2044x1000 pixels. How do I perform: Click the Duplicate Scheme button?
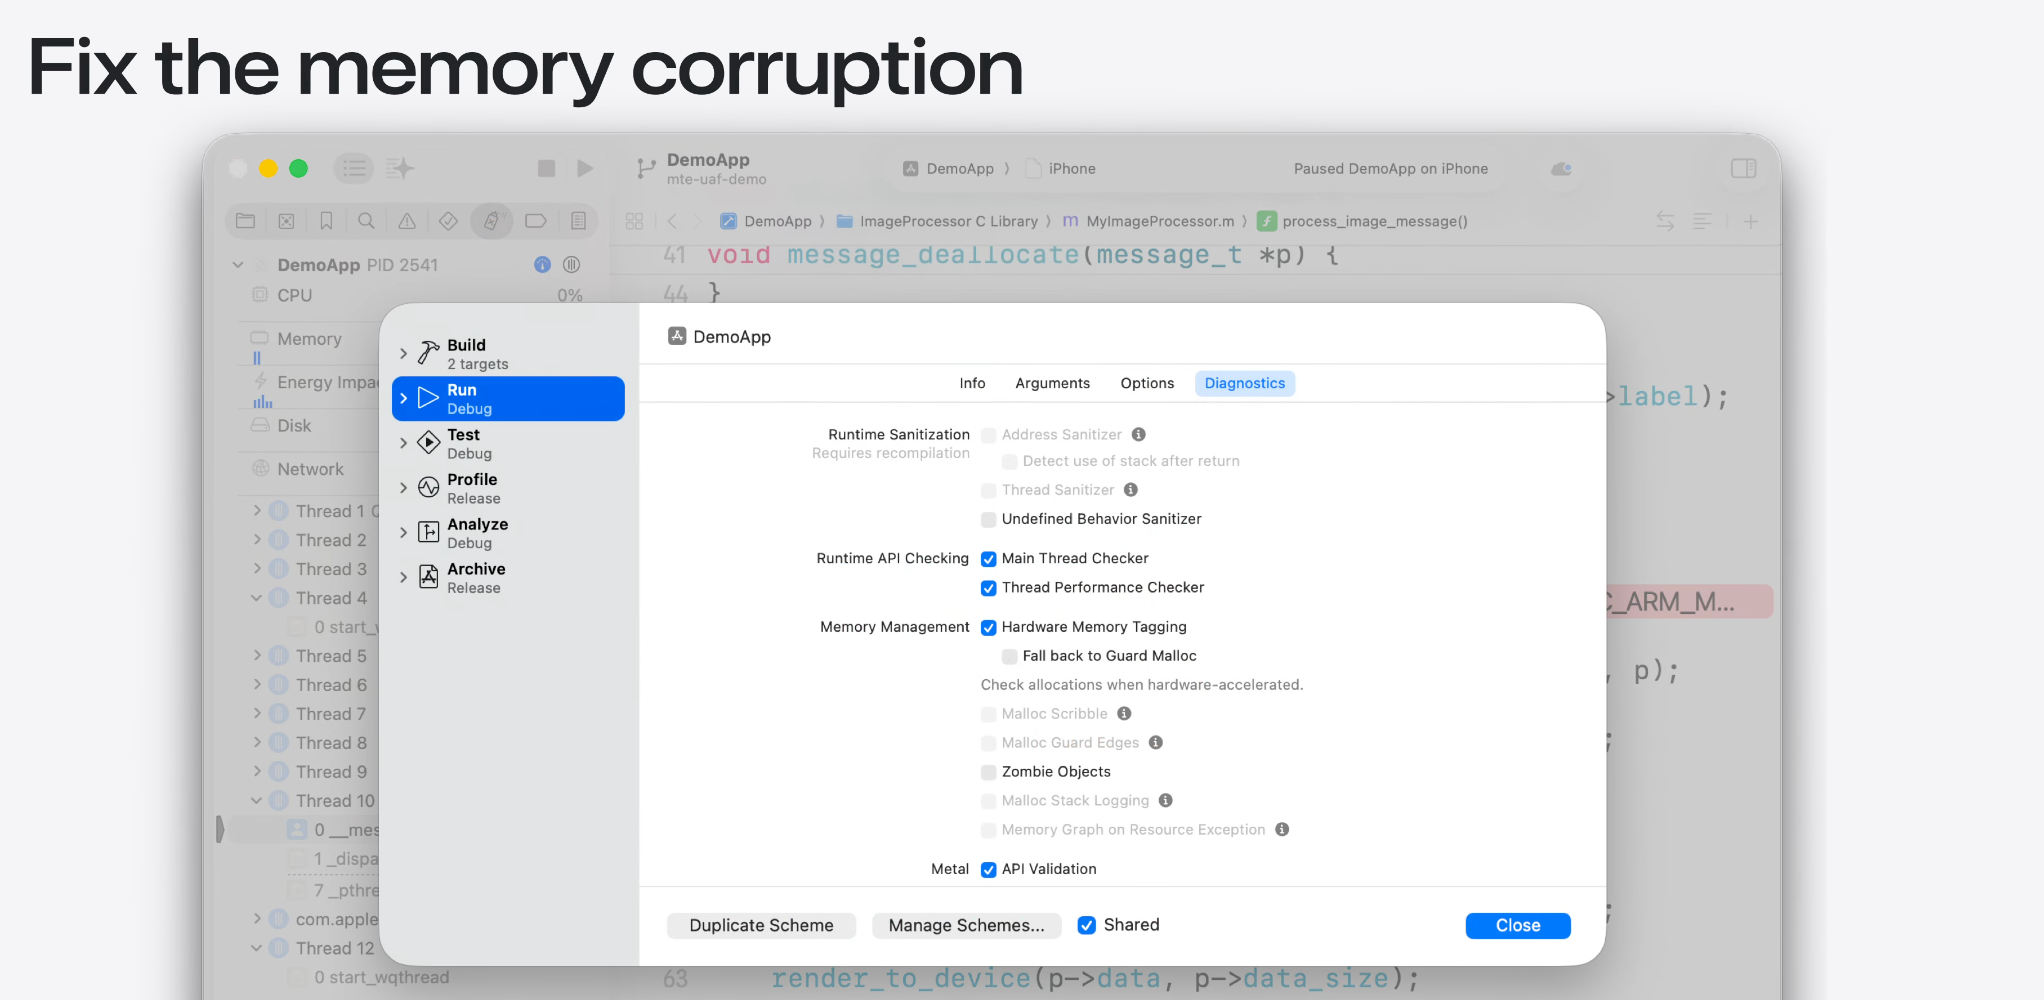(761, 926)
